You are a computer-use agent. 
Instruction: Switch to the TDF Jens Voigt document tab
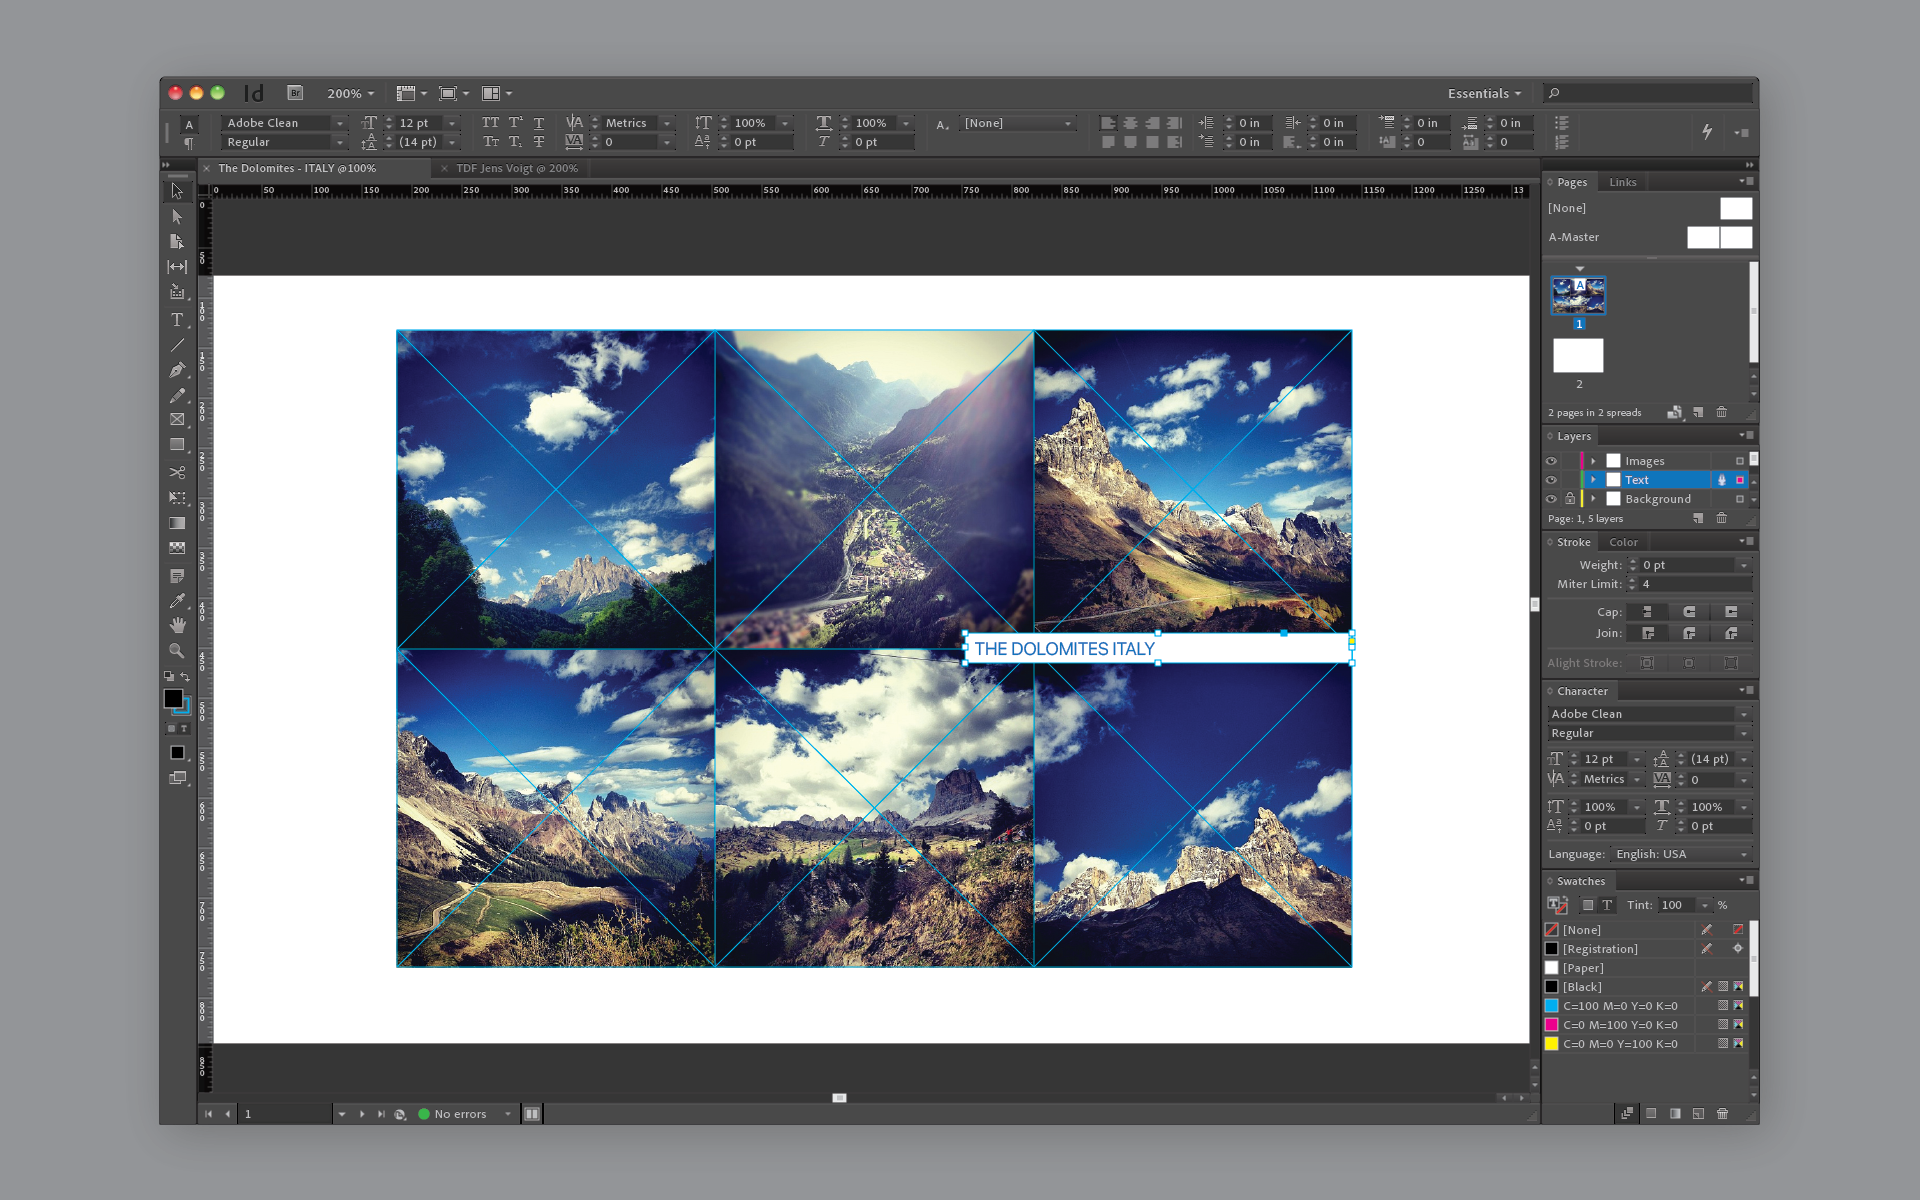point(516,168)
